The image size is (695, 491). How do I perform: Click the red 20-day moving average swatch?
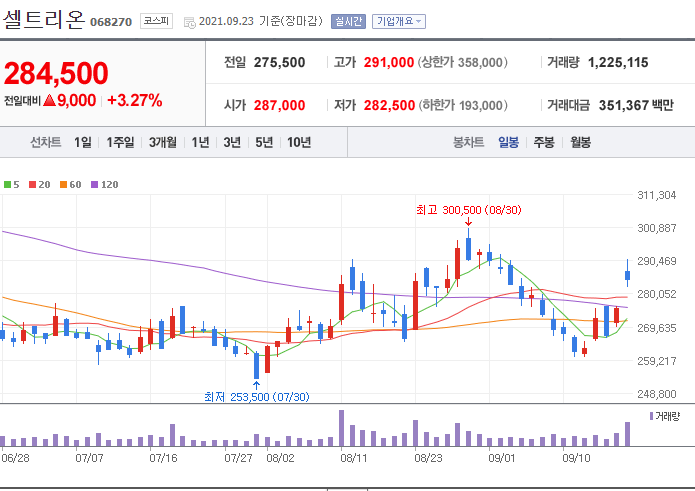tap(32, 184)
